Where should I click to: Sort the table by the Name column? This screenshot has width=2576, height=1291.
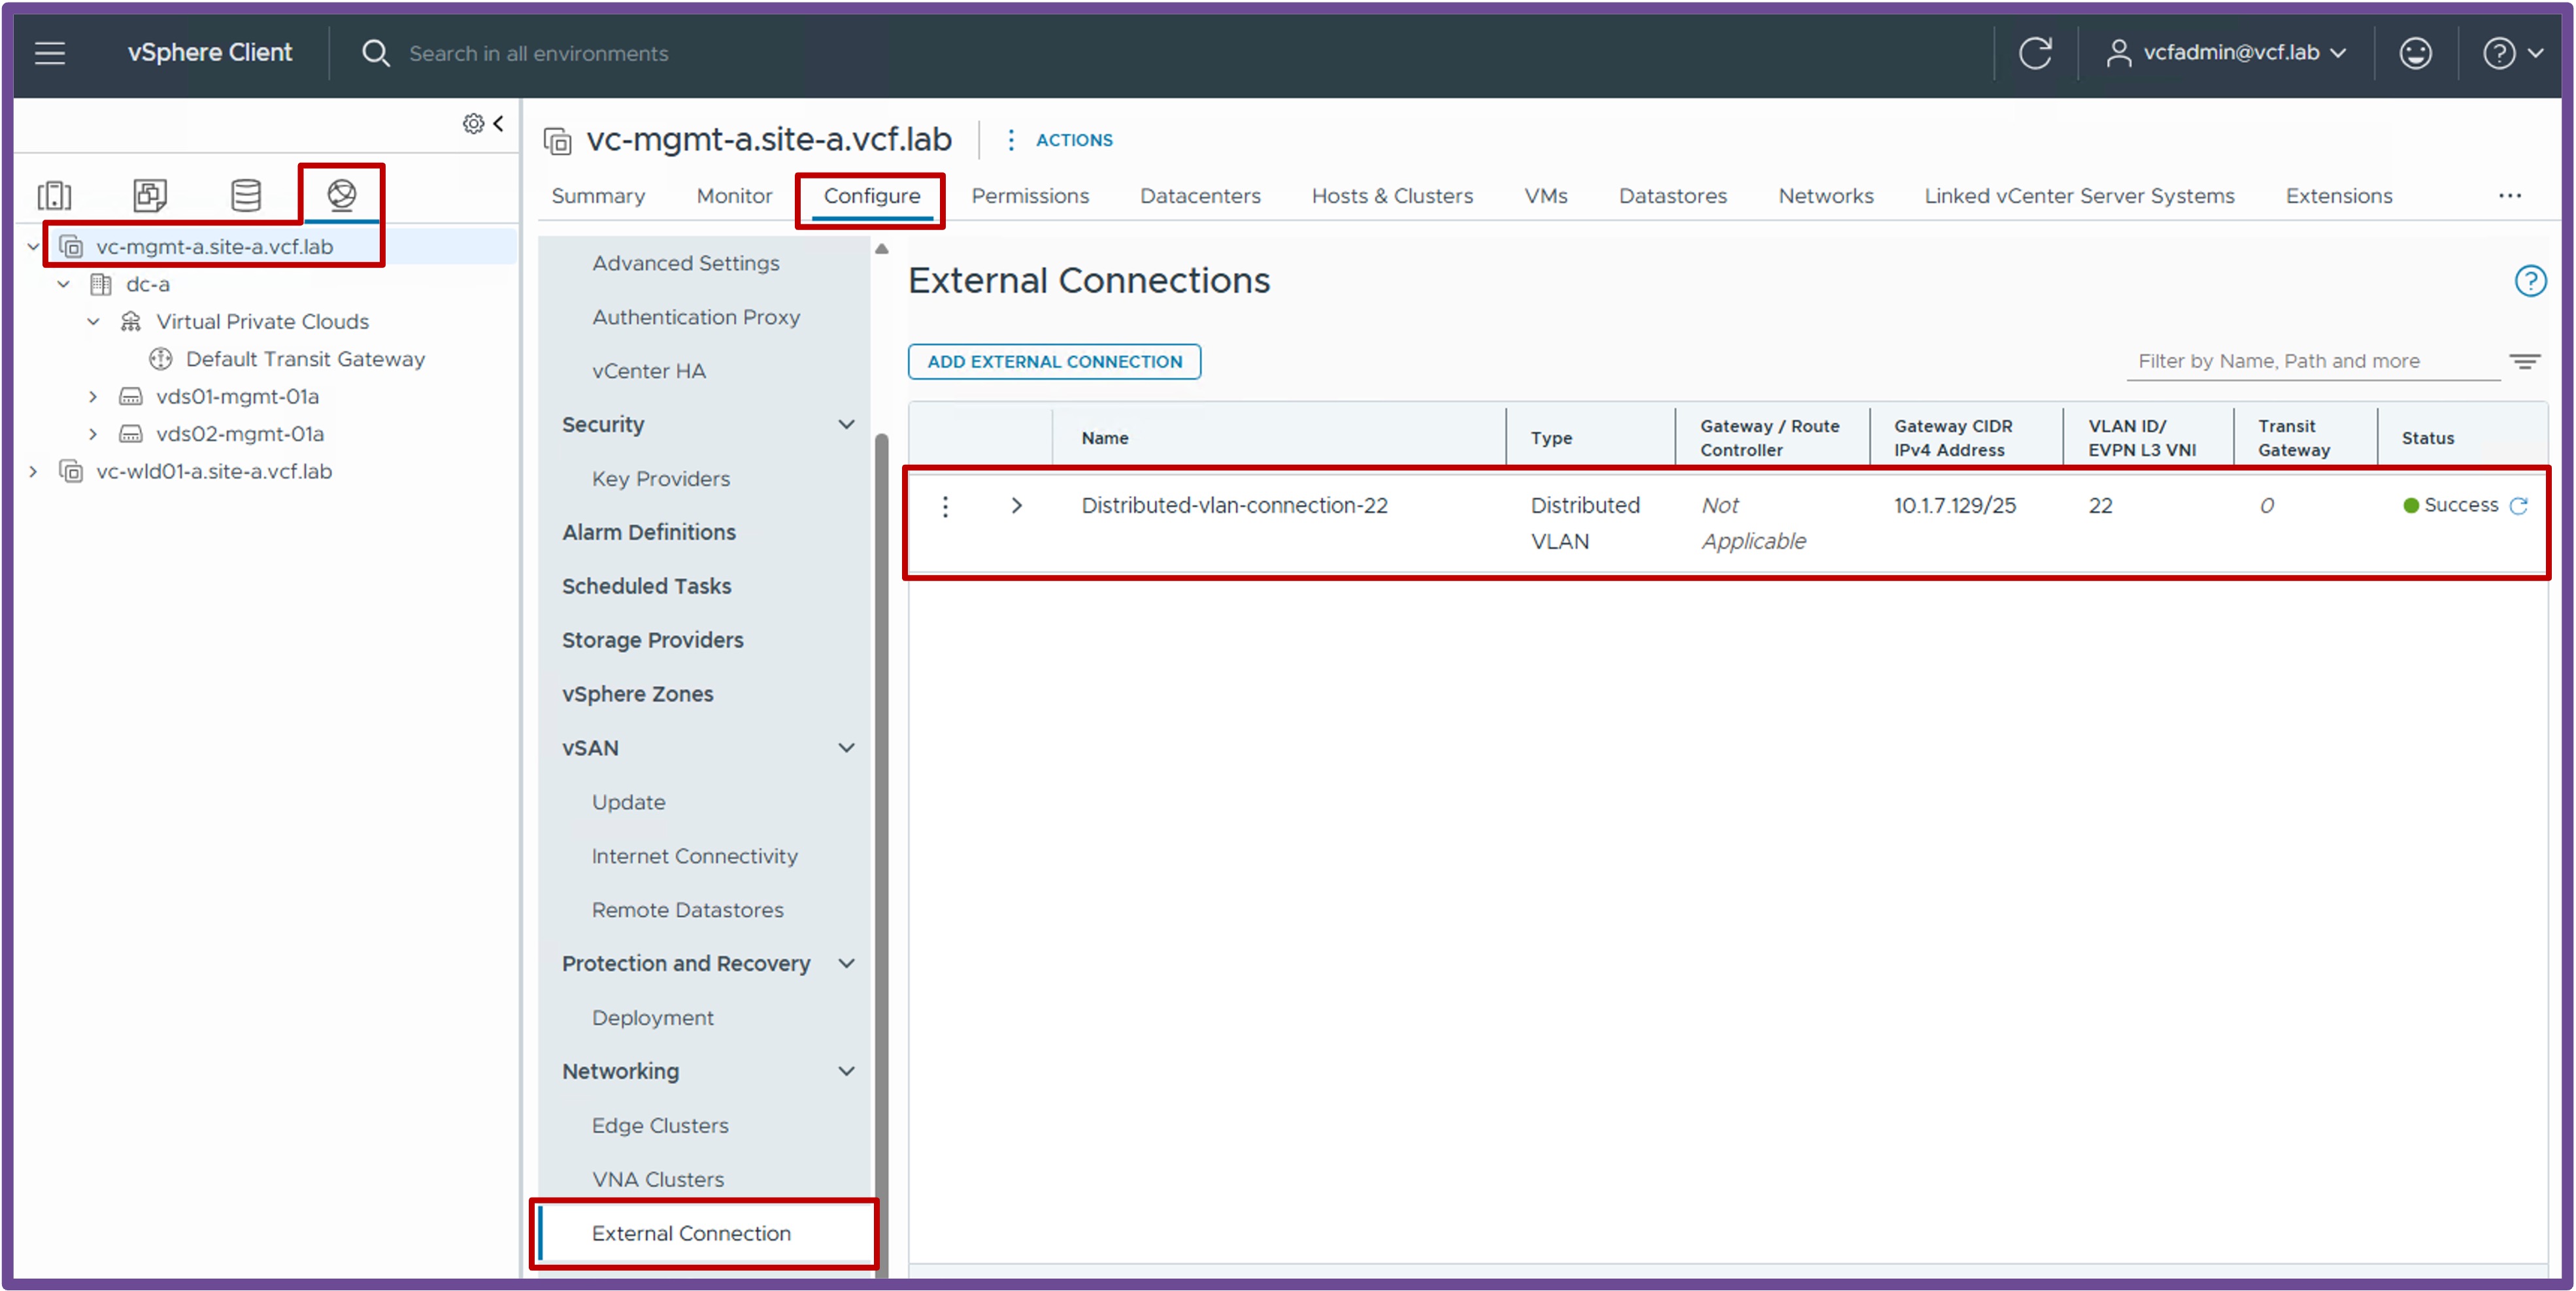pos(1104,438)
